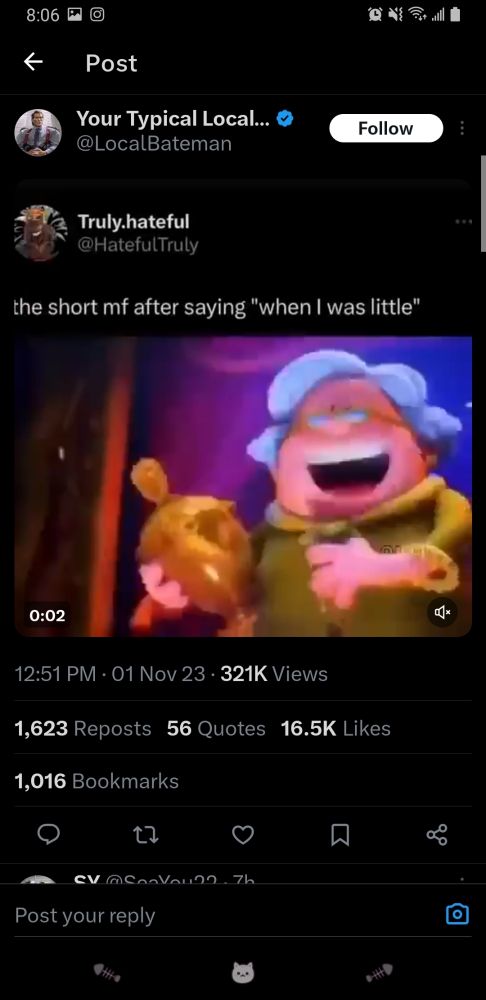The width and height of the screenshot is (486, 1000).
Task: Tap the cat icon in bottom navigation
Action: click(242, 973)
